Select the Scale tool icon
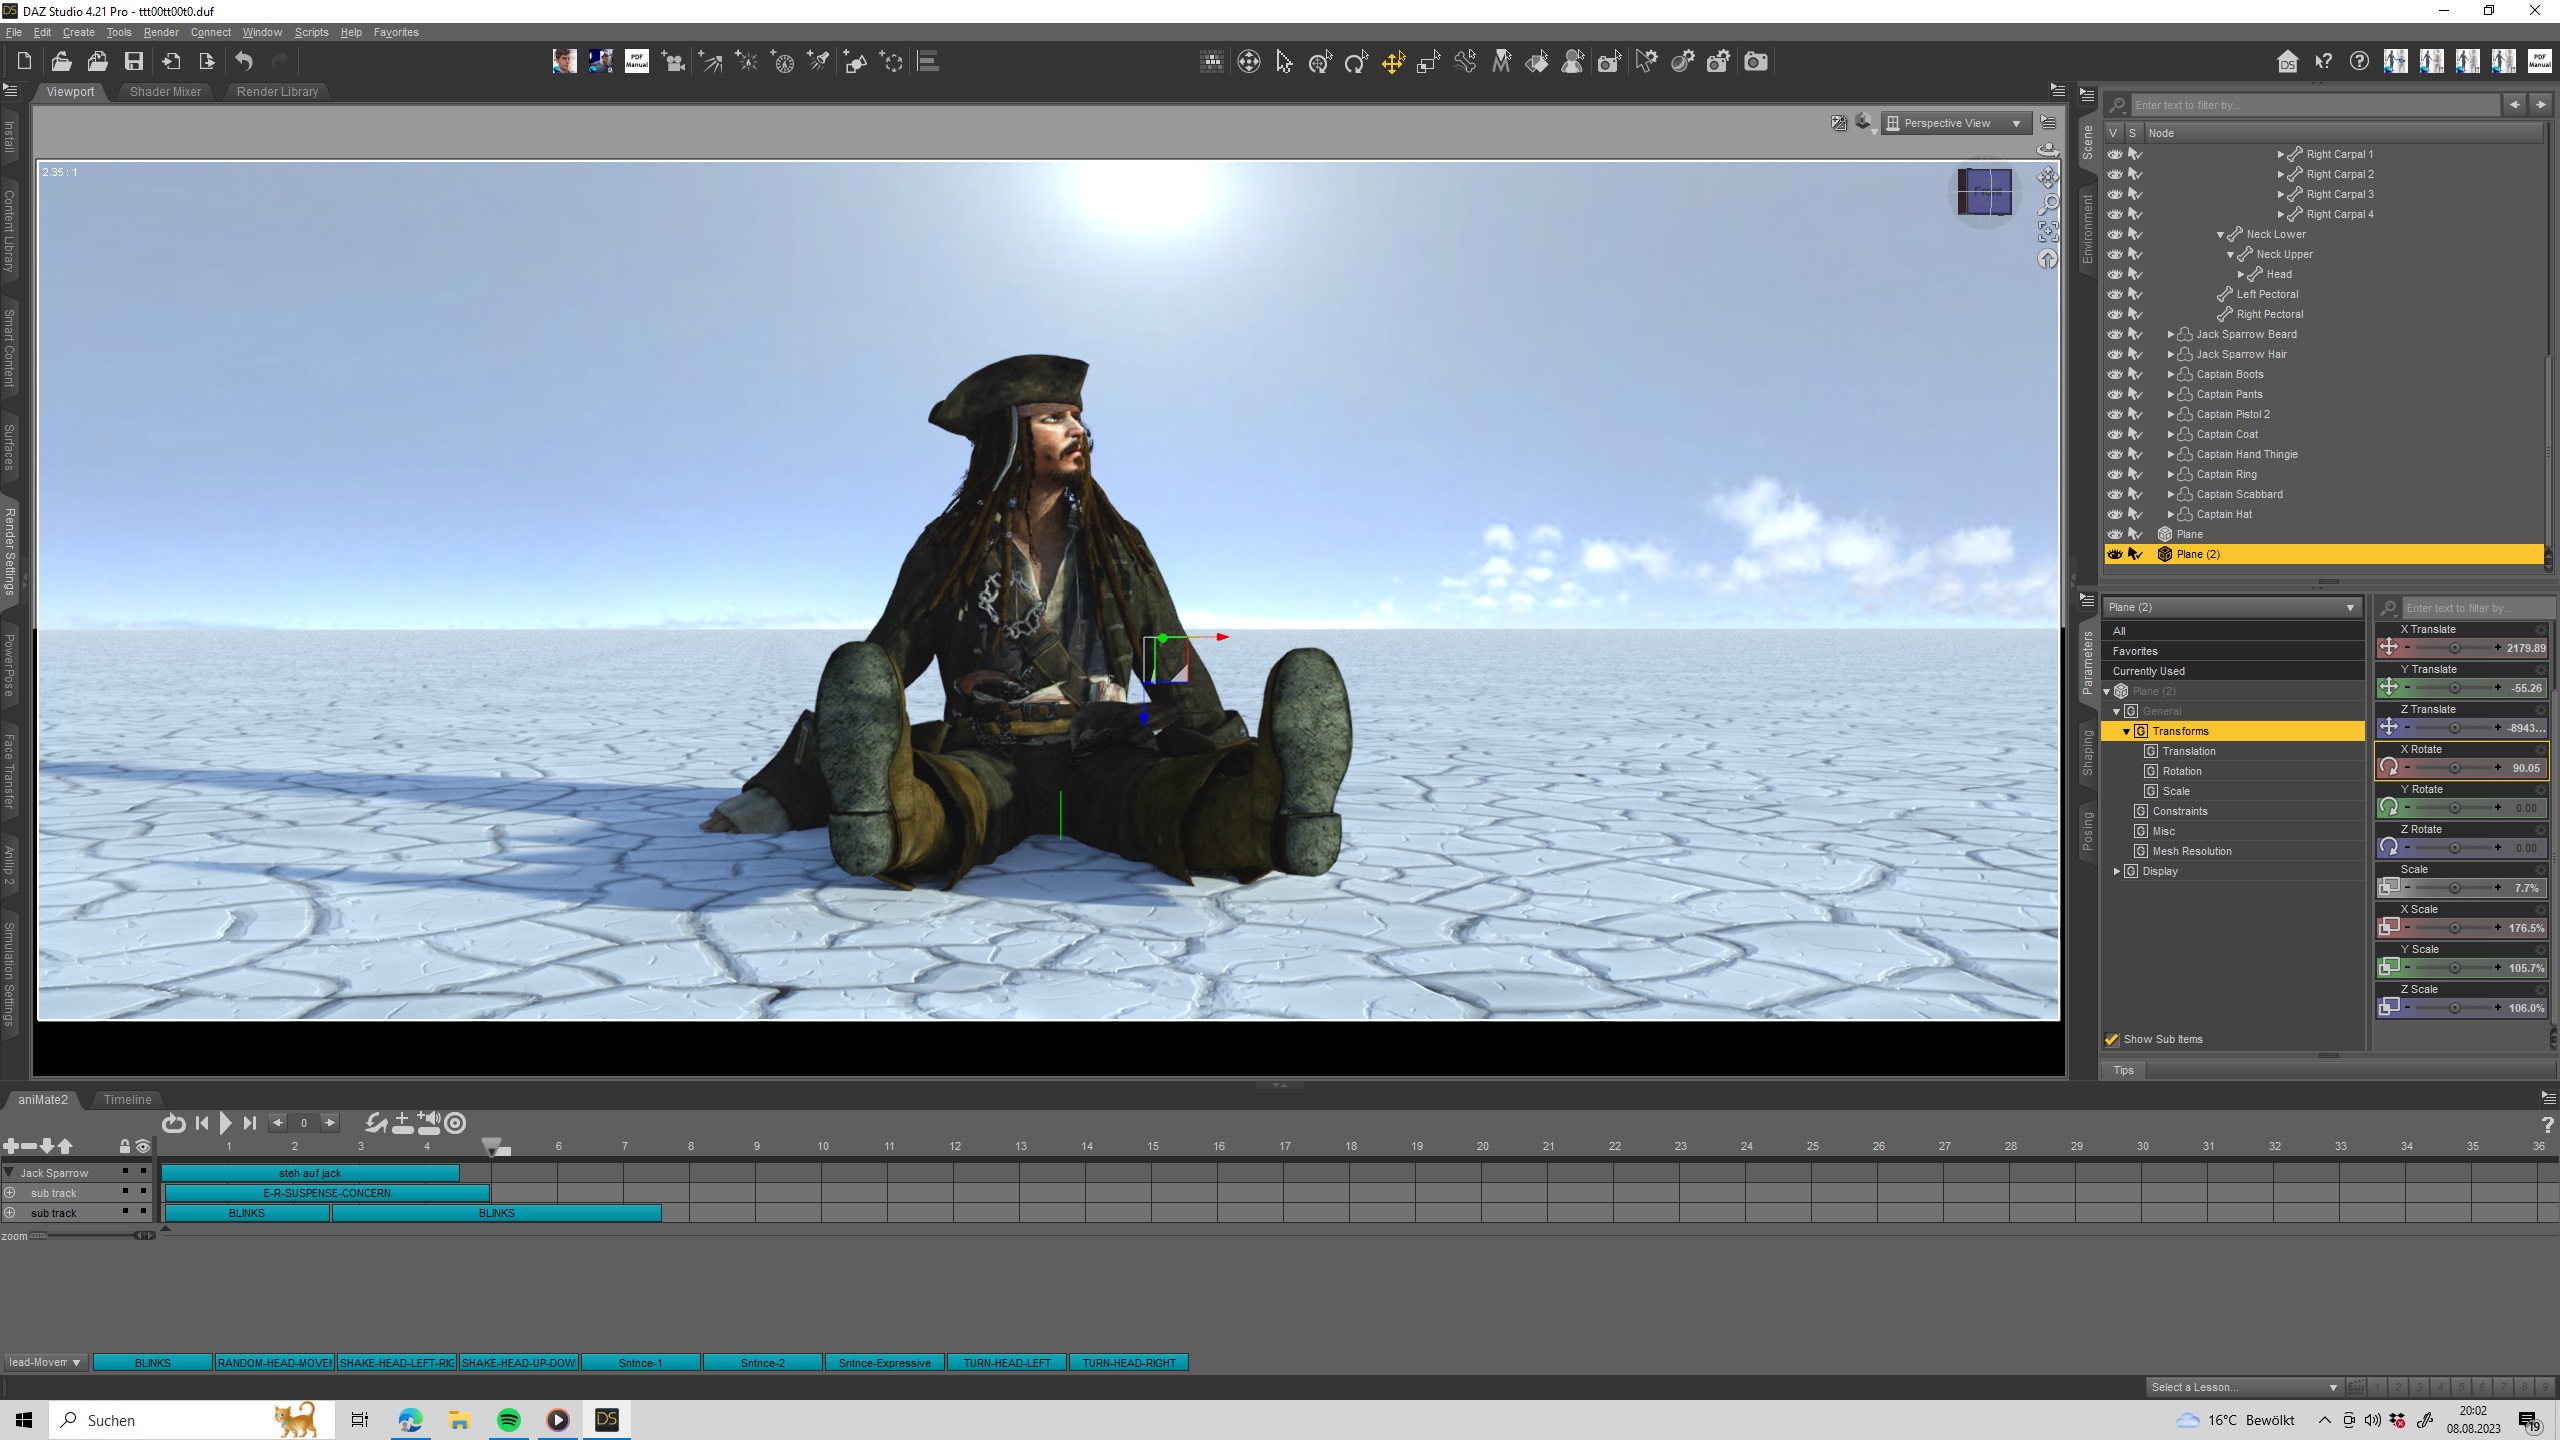The height and width of the screenshot is (1440, 2560). 1429,62
